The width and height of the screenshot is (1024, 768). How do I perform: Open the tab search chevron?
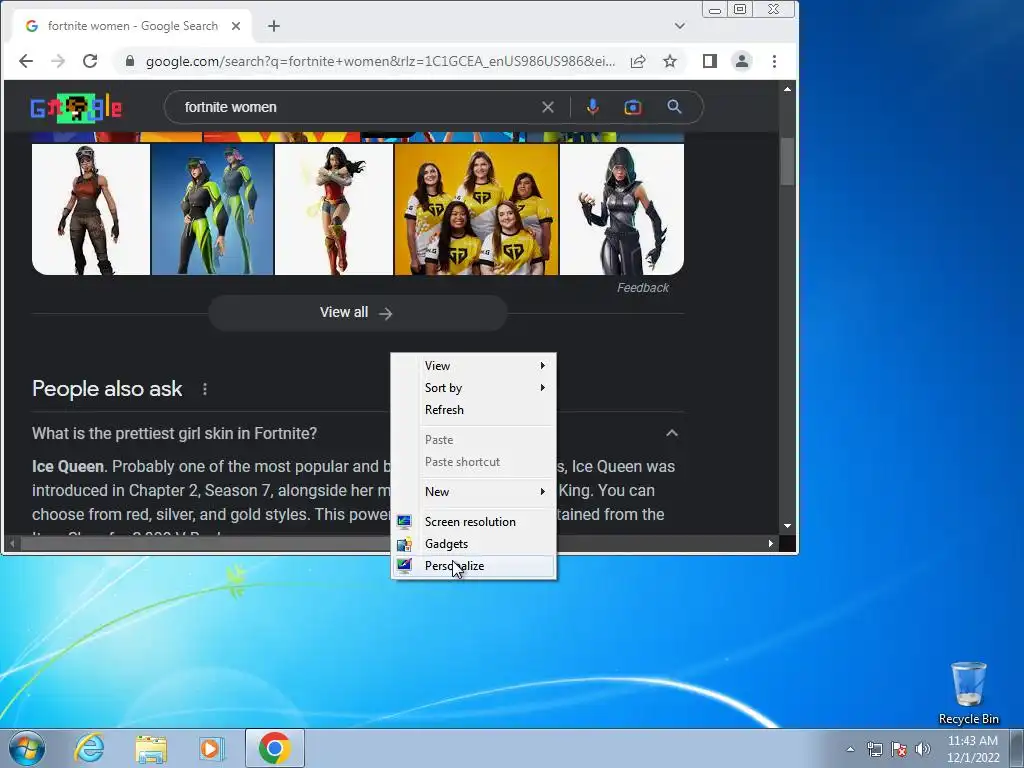coord(680,26)
